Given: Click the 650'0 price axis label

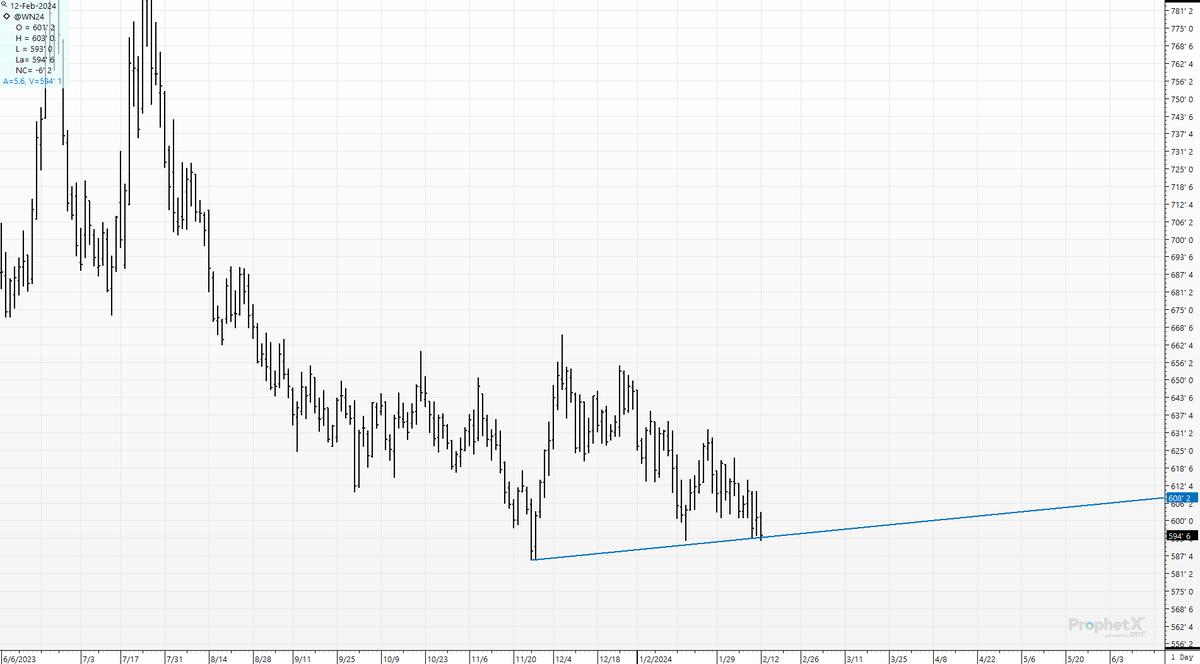Looking at the screenshot, I should tap(1181, 380).
